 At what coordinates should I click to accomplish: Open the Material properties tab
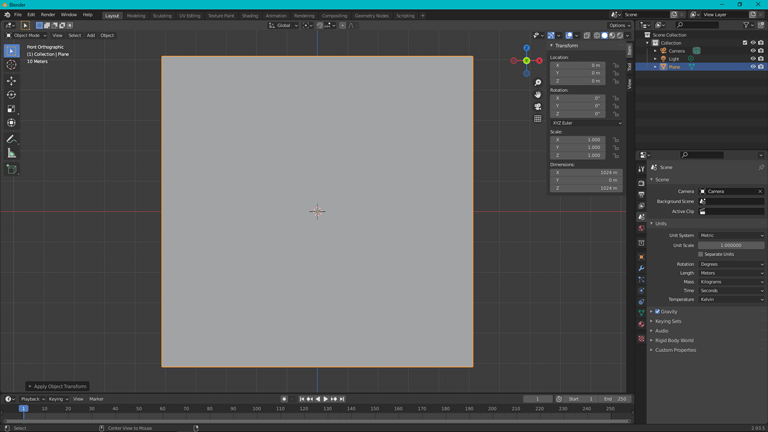[641, 324]
